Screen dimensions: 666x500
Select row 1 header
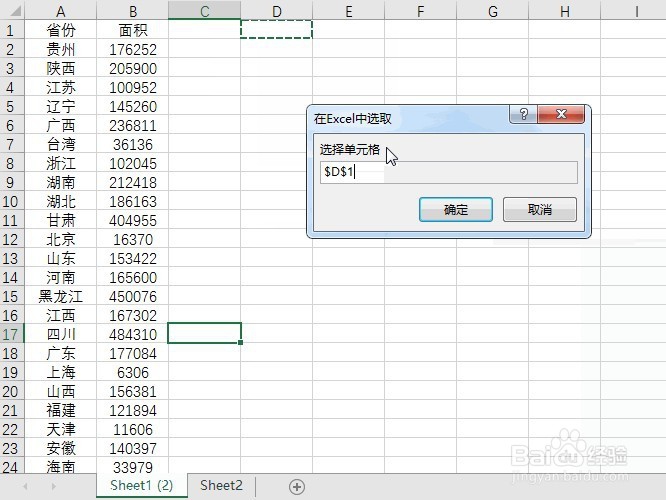[x=12, y=30]
